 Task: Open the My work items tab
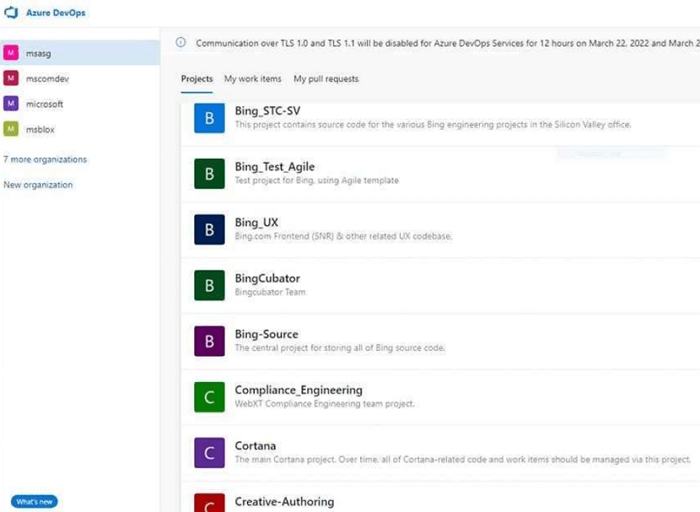[x=253, y=79]
